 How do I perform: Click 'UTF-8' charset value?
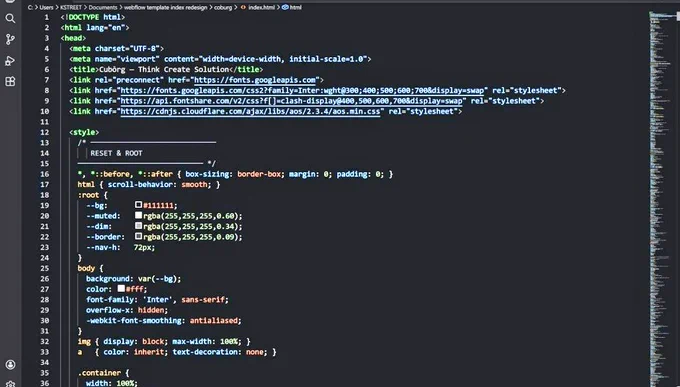(144, 49)
